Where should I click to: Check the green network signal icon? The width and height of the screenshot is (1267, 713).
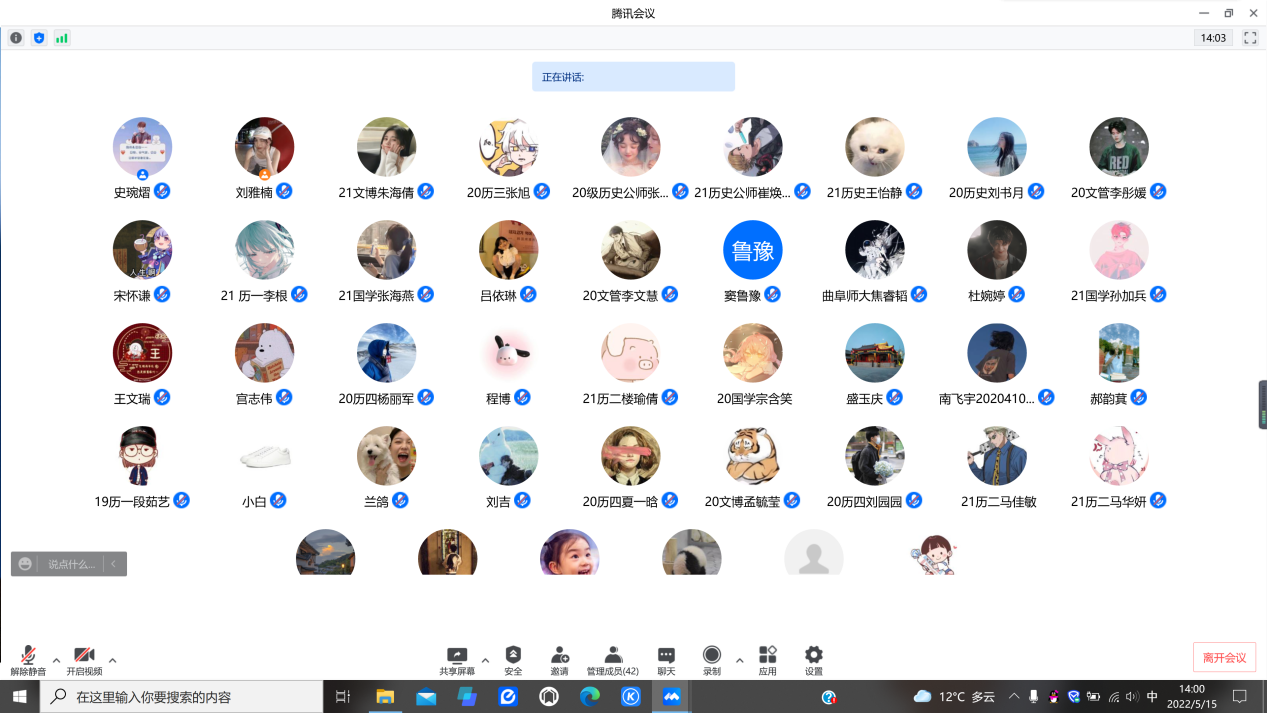(x=62, y=38)
